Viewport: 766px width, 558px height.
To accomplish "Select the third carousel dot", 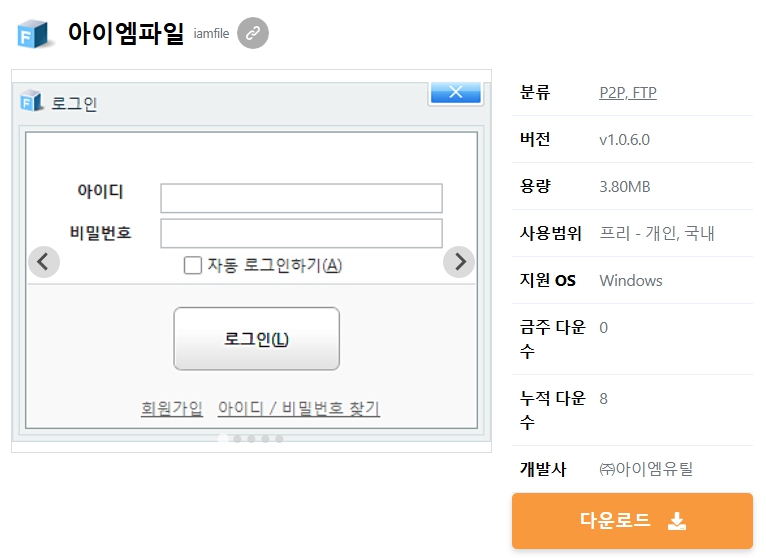I will [x=251, y=439].
